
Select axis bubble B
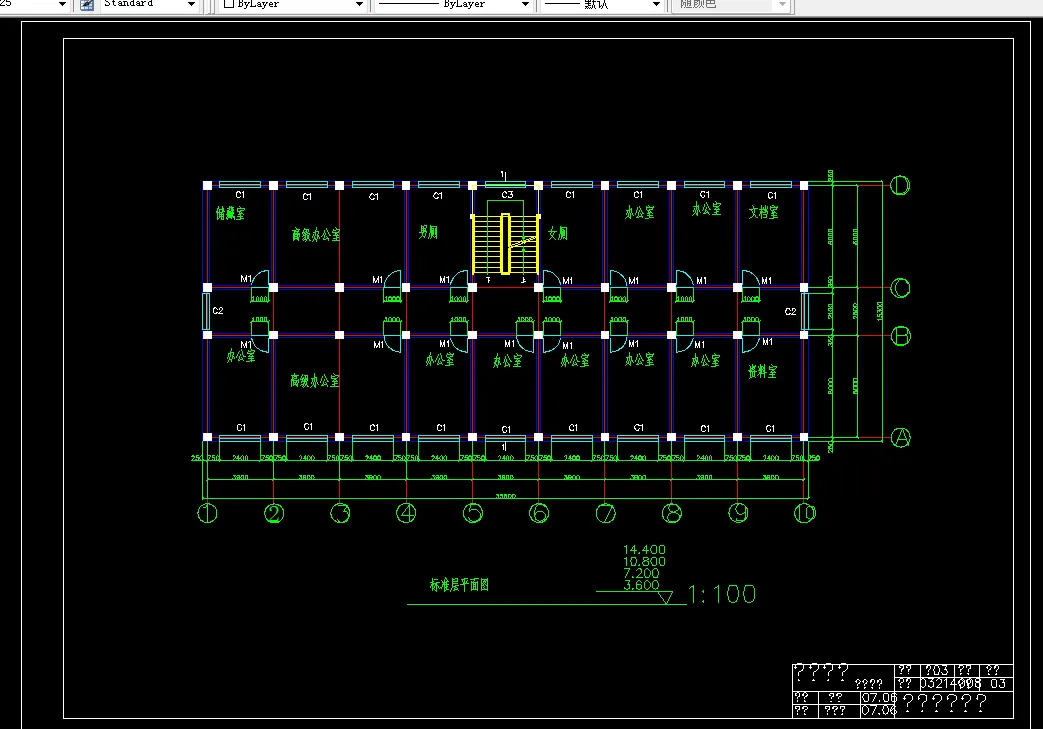(901, 337)
